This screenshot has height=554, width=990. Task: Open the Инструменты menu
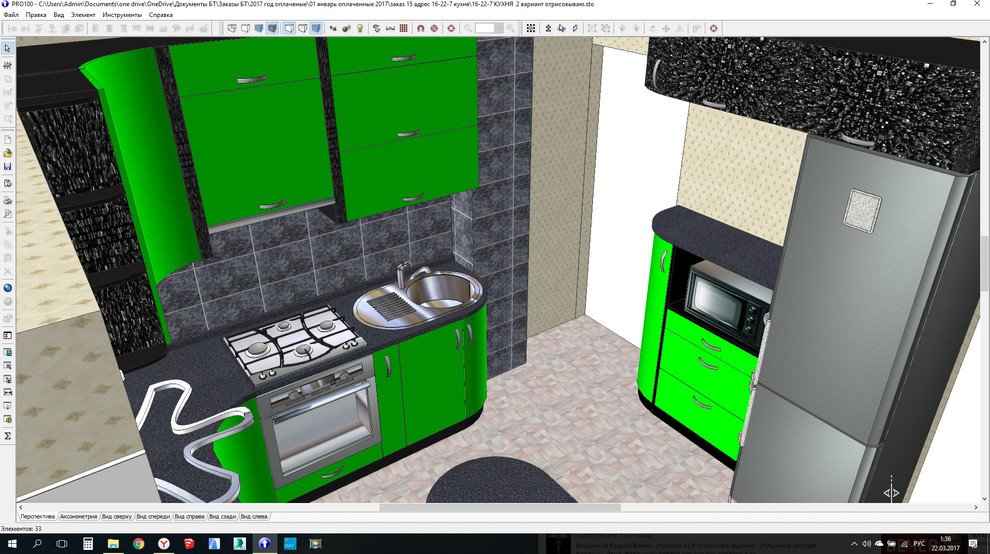pos(121,15)
